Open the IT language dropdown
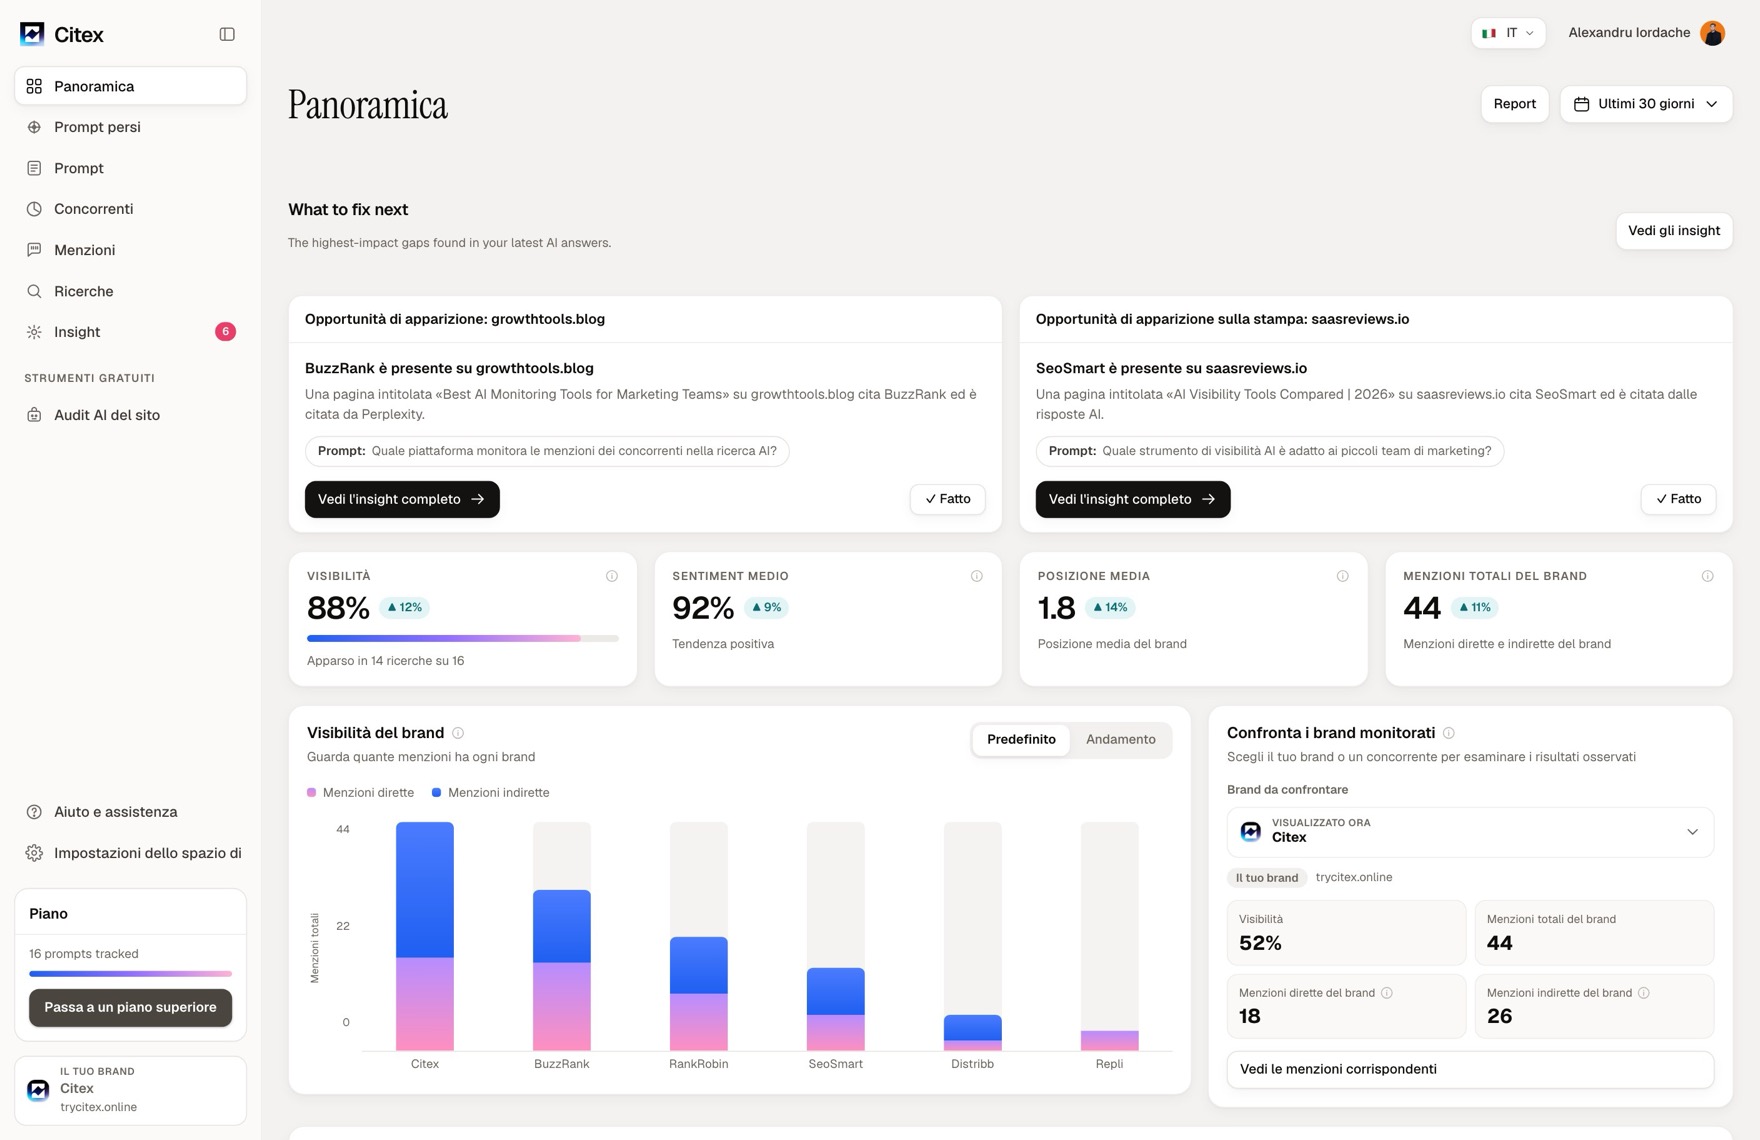The width and height of the screenshot is (1760, 1140). [1508, 33]
